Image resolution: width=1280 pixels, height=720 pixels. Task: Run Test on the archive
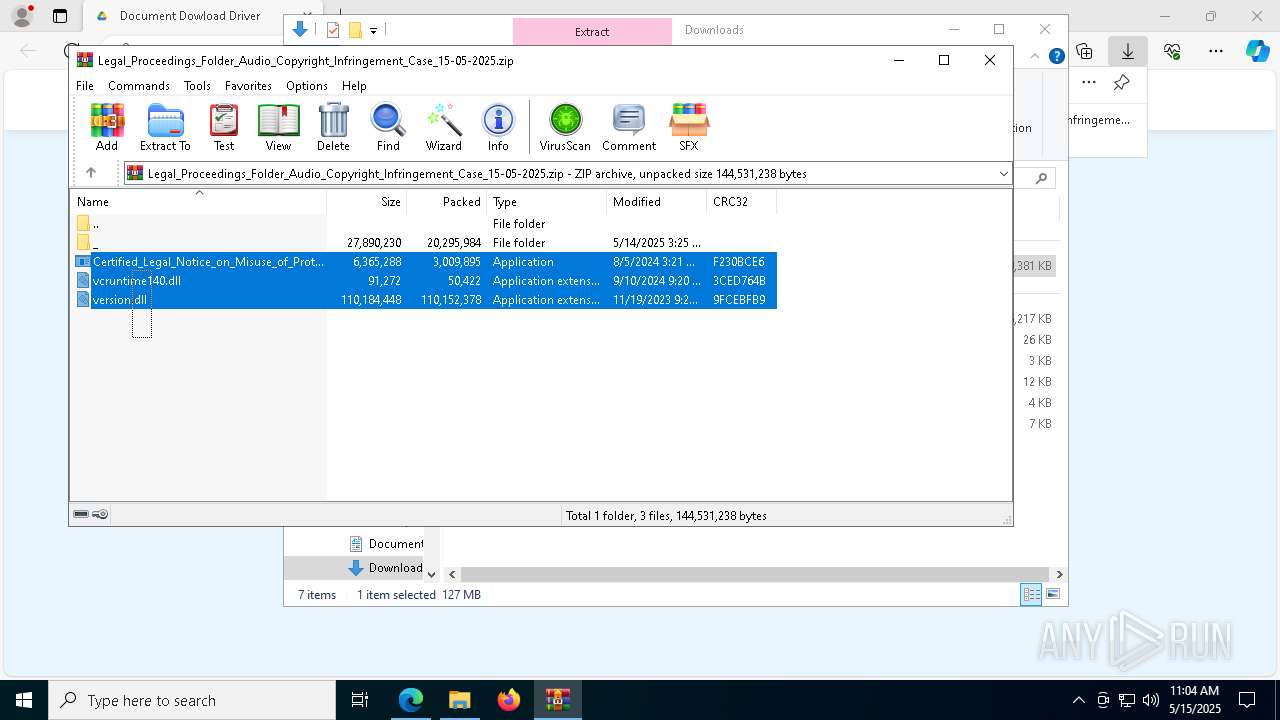click(224, 127)
